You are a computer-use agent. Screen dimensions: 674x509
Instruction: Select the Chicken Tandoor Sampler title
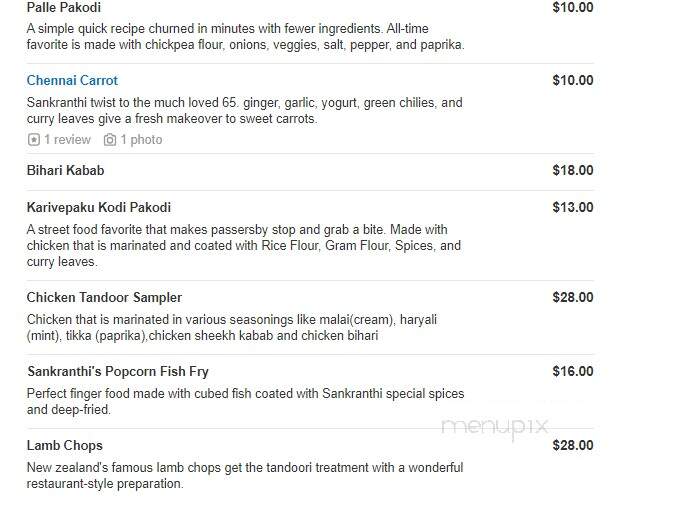pyautogui.click(x=104, y=297)
